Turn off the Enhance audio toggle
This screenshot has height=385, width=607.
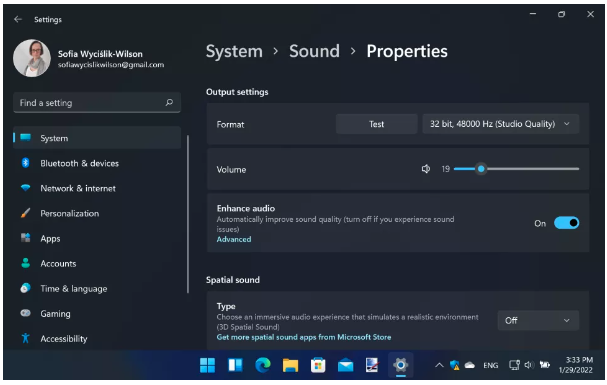pyautogui.click(x=566, y=223)
